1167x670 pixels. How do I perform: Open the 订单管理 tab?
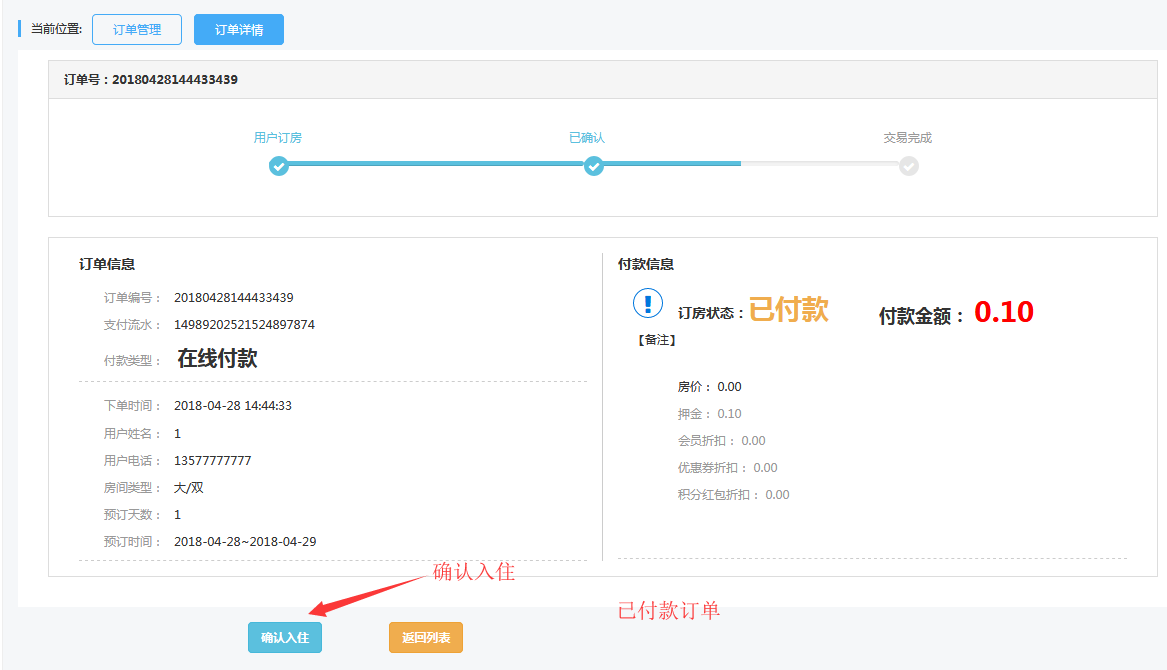(137, 30)
